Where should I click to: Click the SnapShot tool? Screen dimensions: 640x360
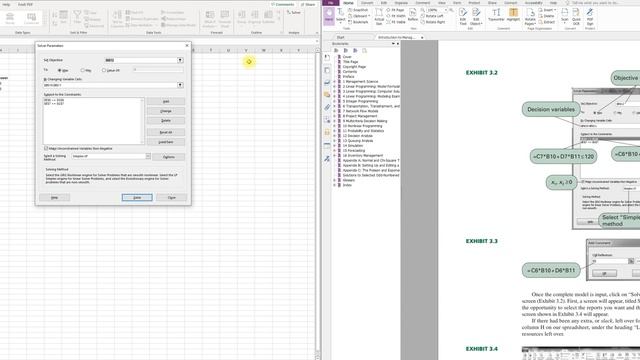tap(358, 10)
